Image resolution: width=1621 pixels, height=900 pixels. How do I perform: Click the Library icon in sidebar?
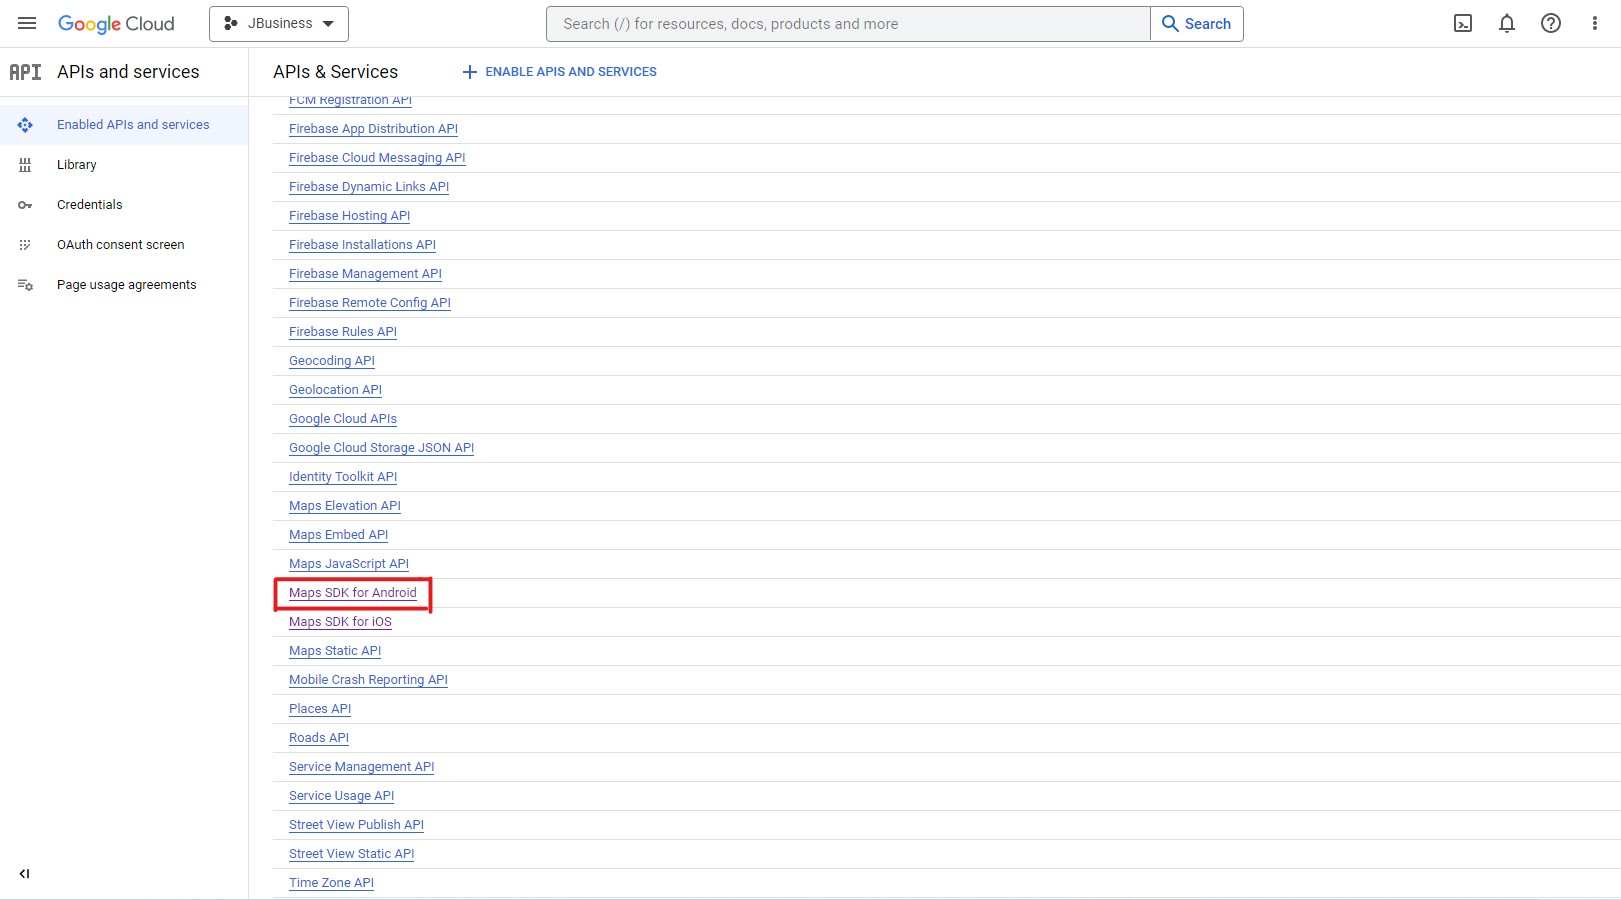[25, 165]
